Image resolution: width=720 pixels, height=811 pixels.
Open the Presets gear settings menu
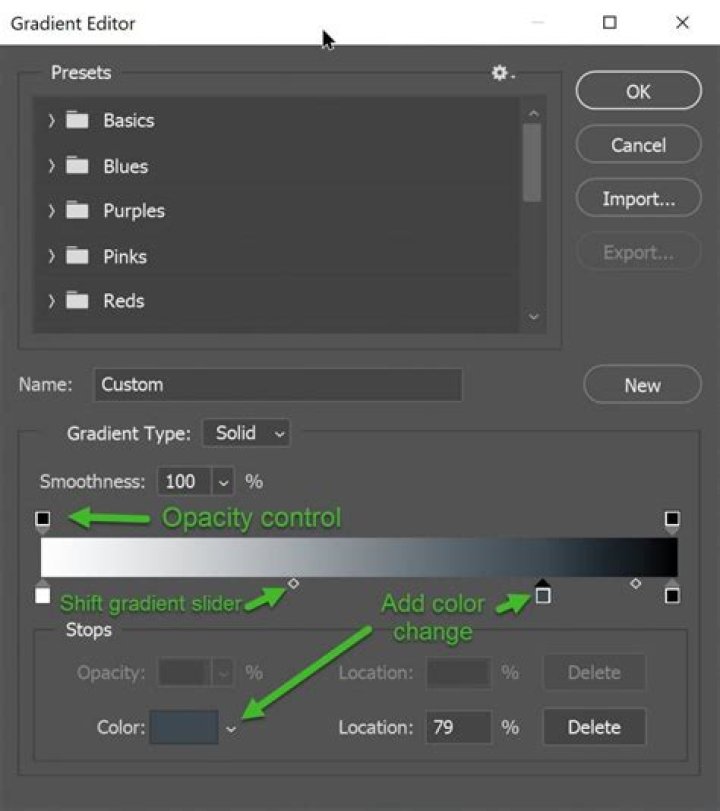pyautogui.click(x=501, y=74)
